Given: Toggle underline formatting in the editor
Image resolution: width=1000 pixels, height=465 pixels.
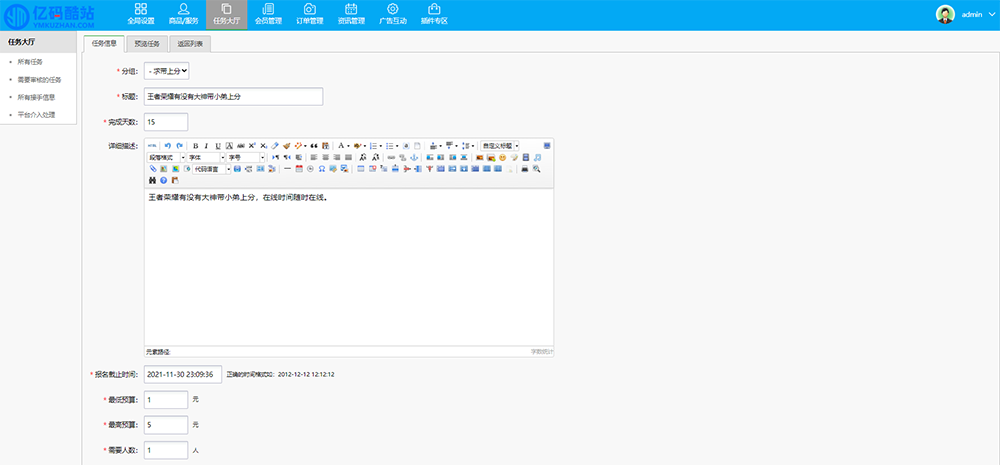Looking at the screenshot, I should [218, 145].
